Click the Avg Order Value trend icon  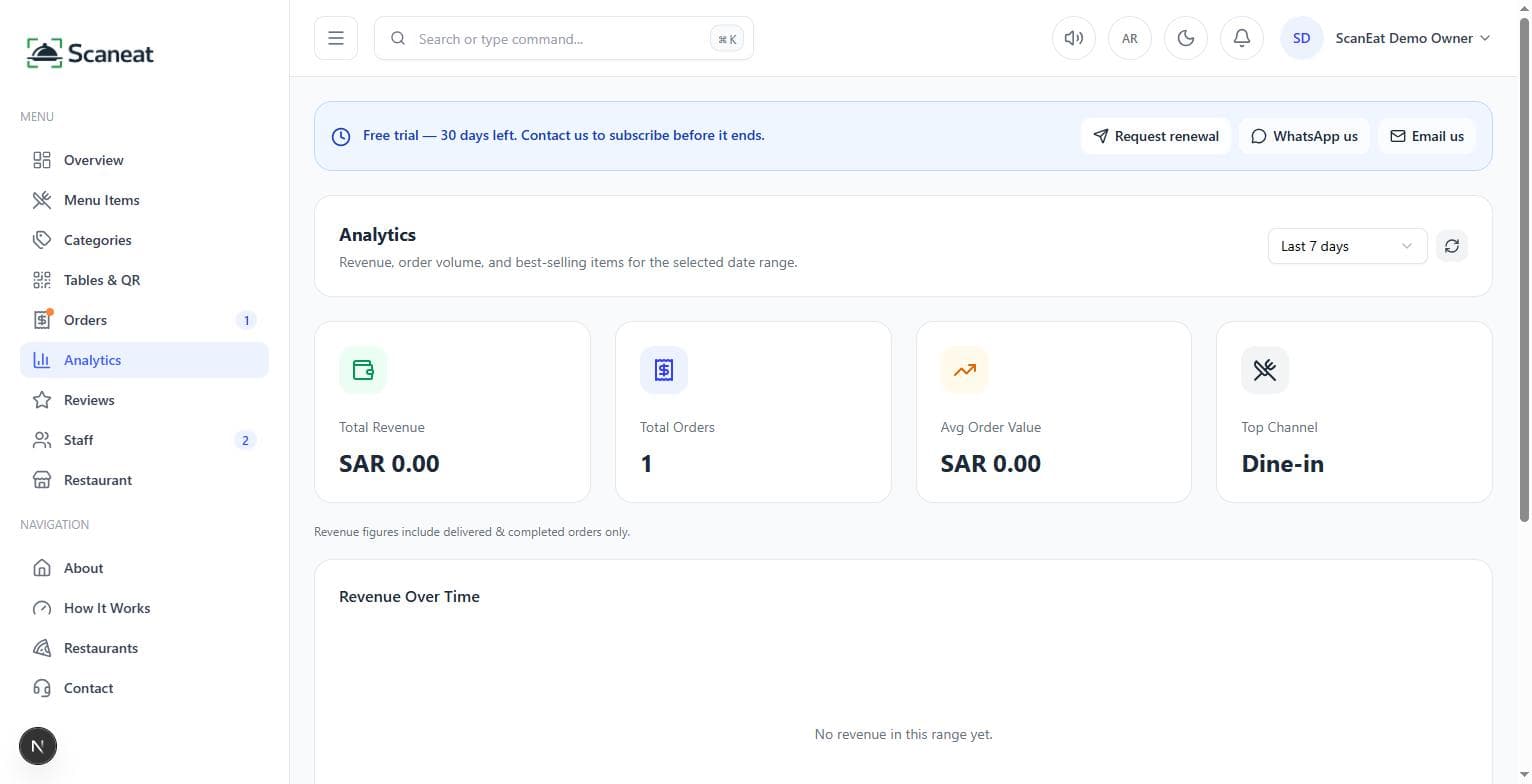coord(965,370)
